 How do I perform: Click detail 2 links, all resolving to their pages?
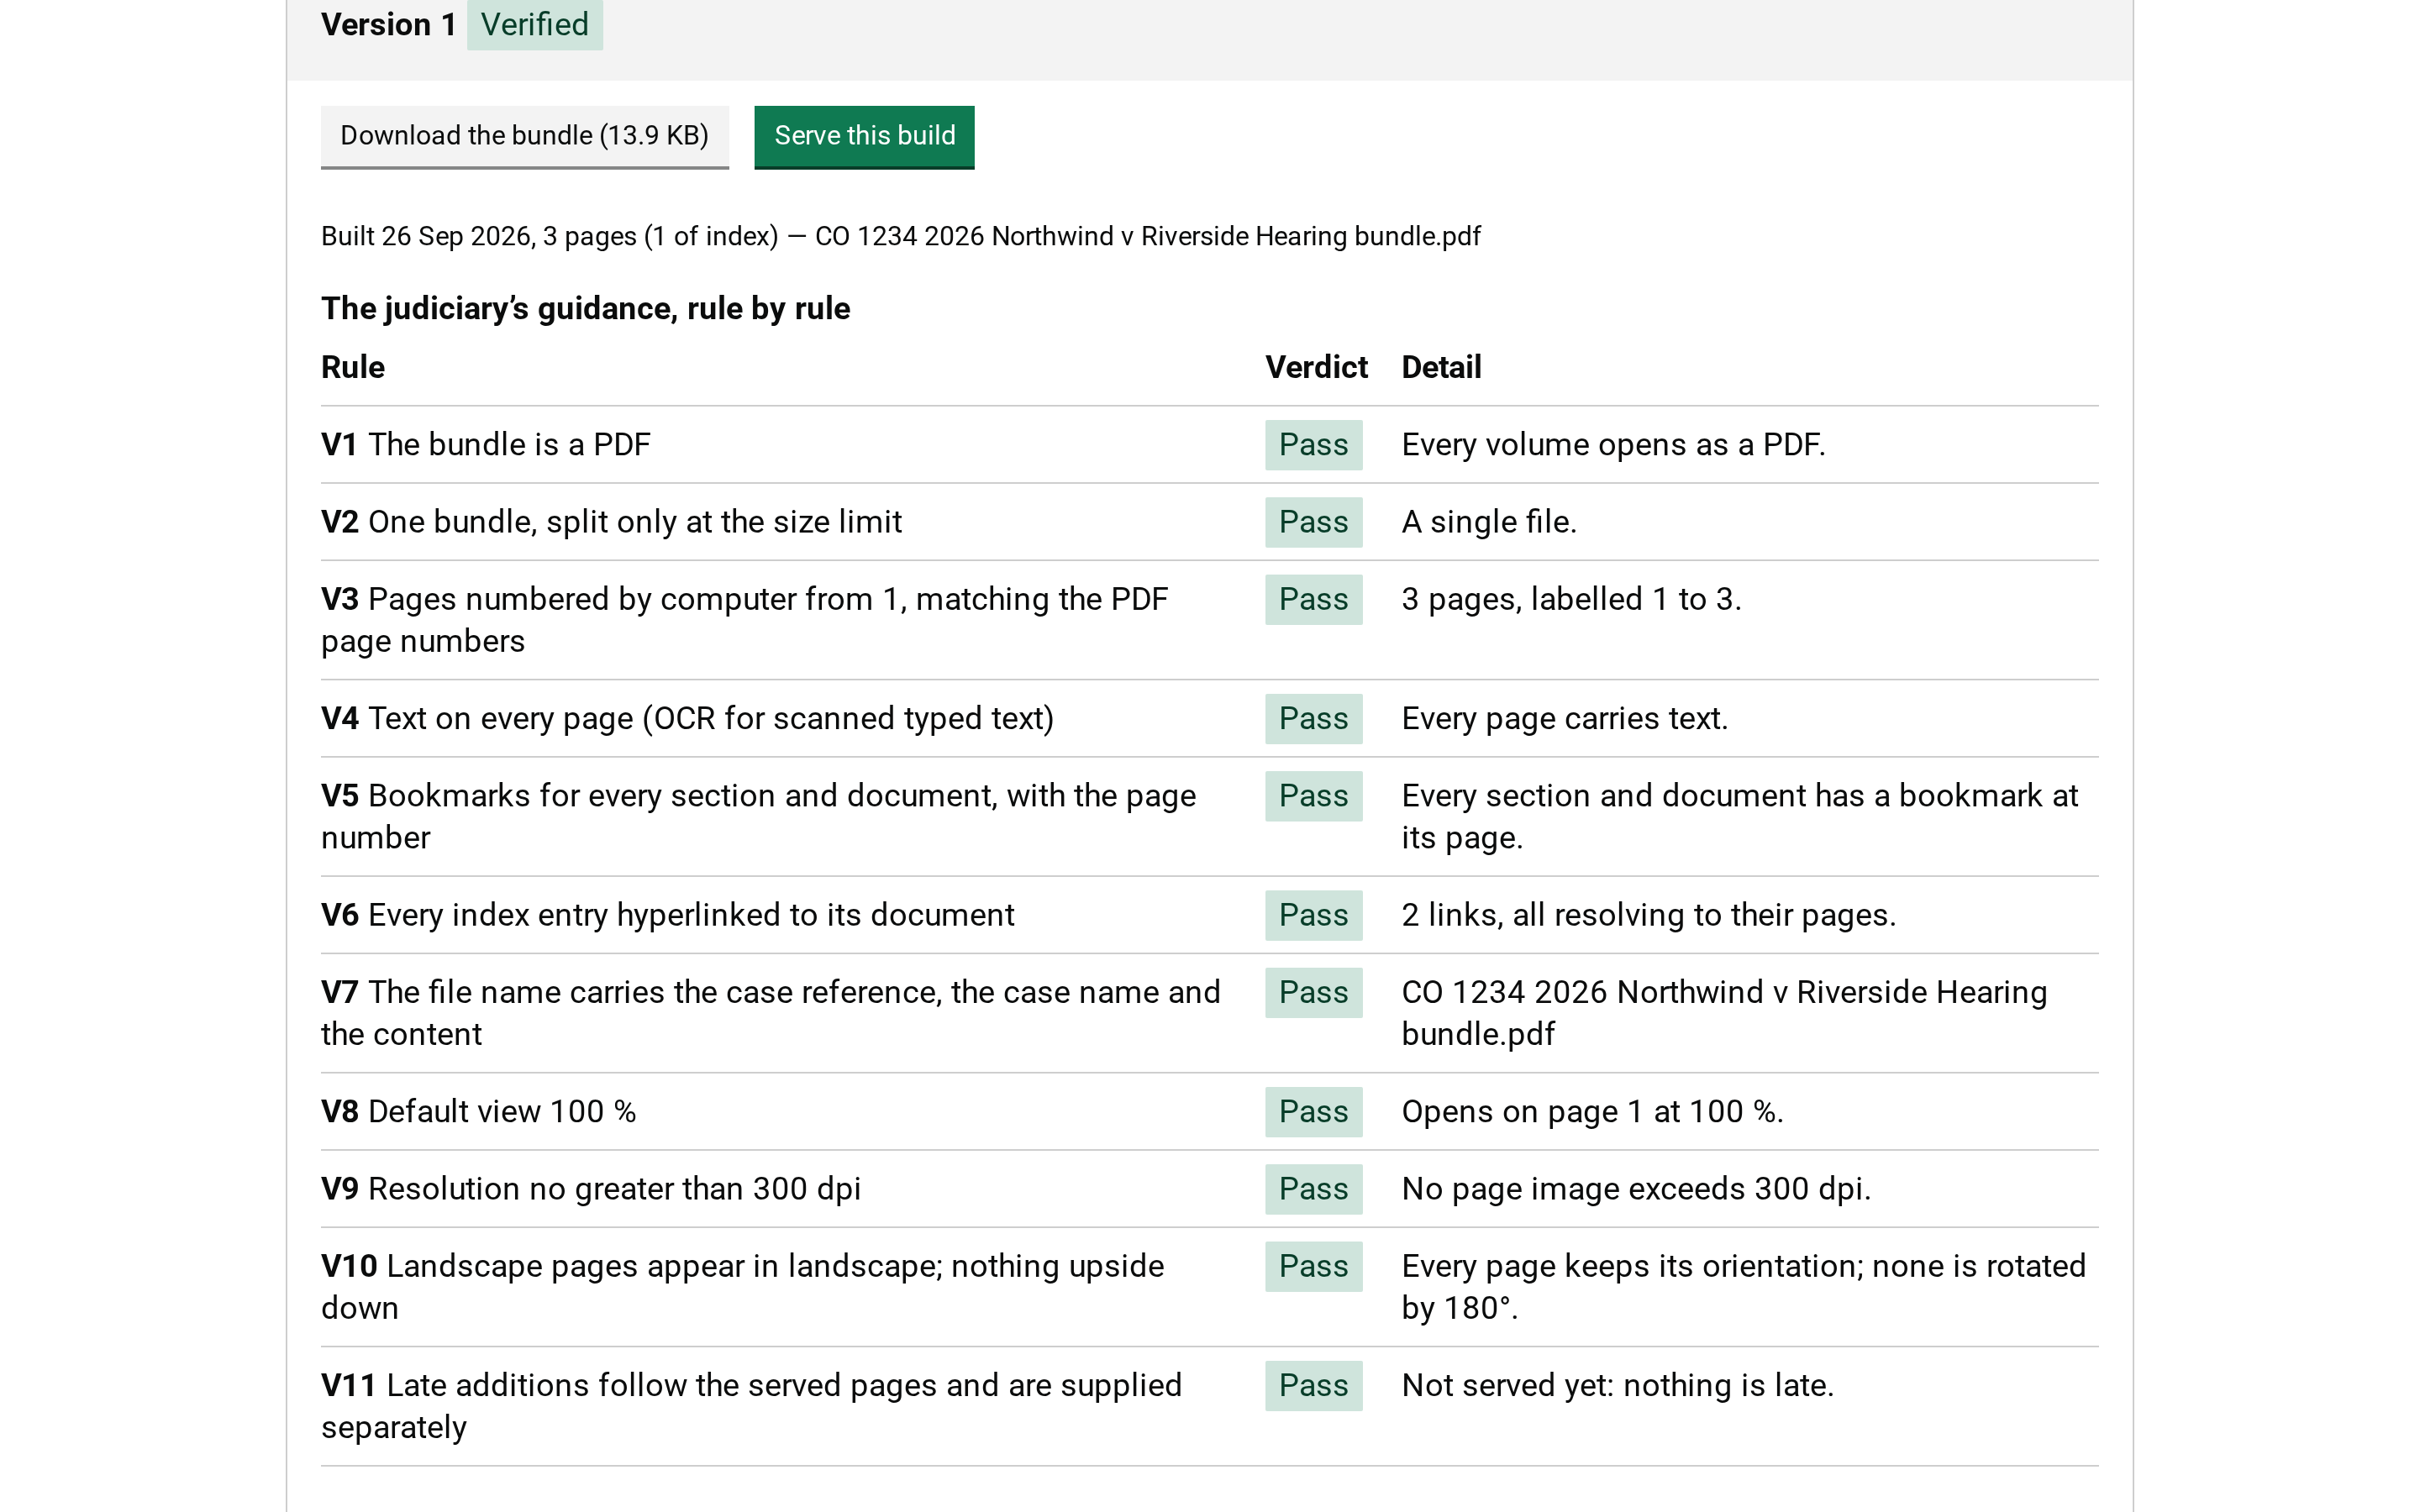(1648, 914)
